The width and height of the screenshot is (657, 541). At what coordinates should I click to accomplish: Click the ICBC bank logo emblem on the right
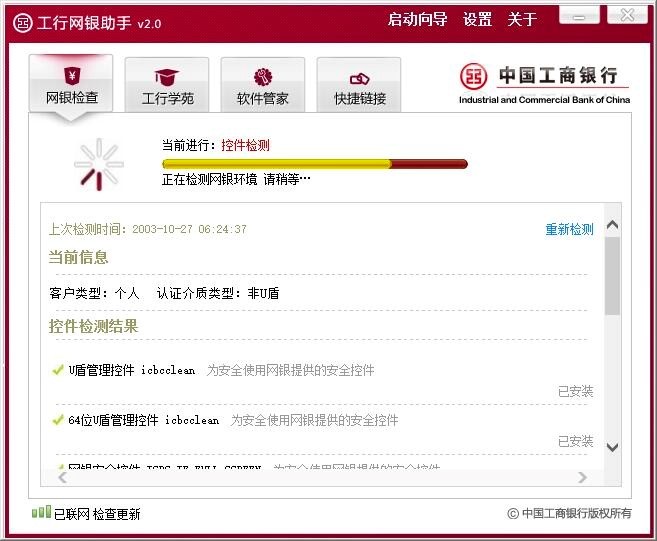[x=473, y=76]
